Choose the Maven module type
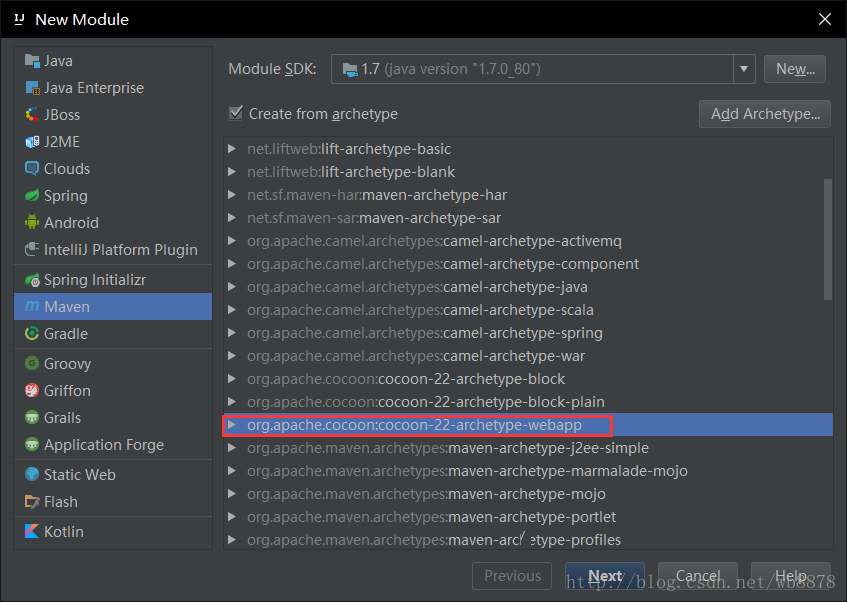This screenshot has width=847, height=602. [x=113, y=306]
